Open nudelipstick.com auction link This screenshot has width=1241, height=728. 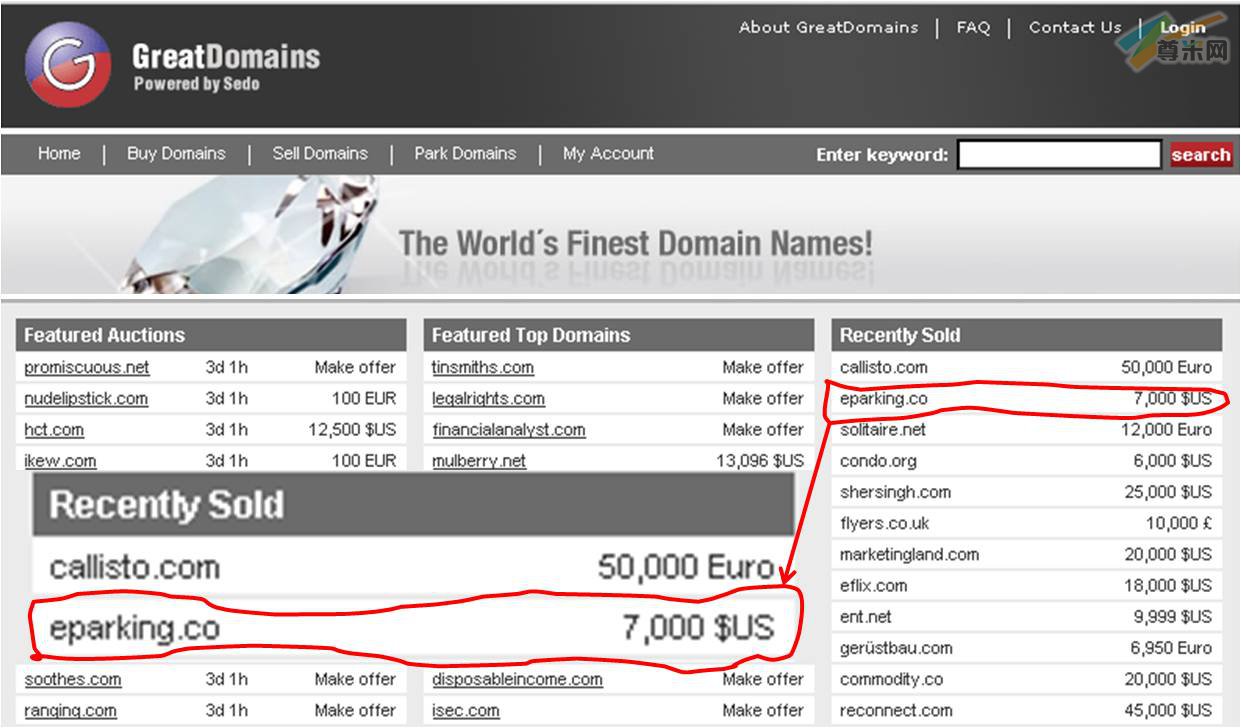pyautogui.click(x=86, y=399)
